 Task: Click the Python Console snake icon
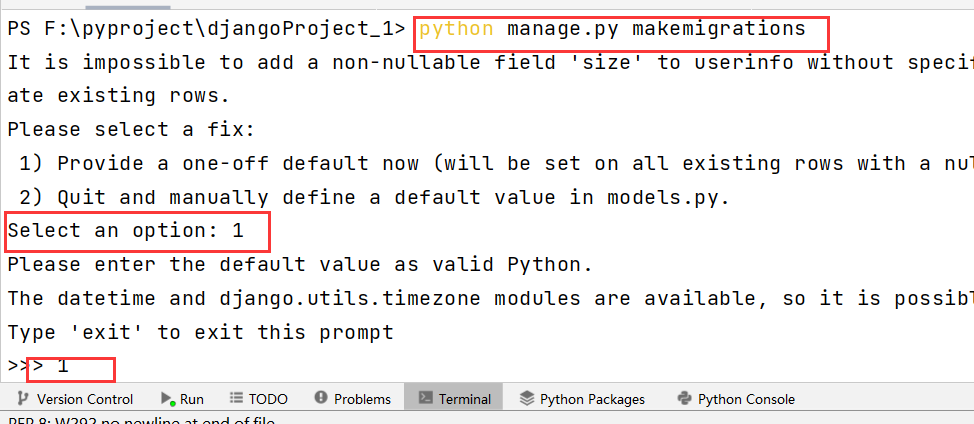684,399
